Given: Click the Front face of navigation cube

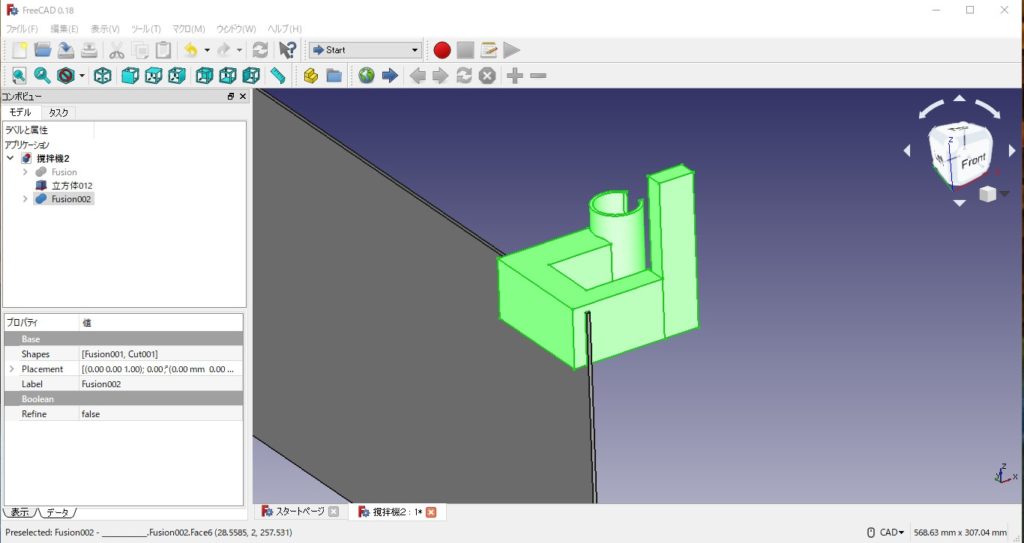Looking at the screenshot, I should click(x=972, y=161).
